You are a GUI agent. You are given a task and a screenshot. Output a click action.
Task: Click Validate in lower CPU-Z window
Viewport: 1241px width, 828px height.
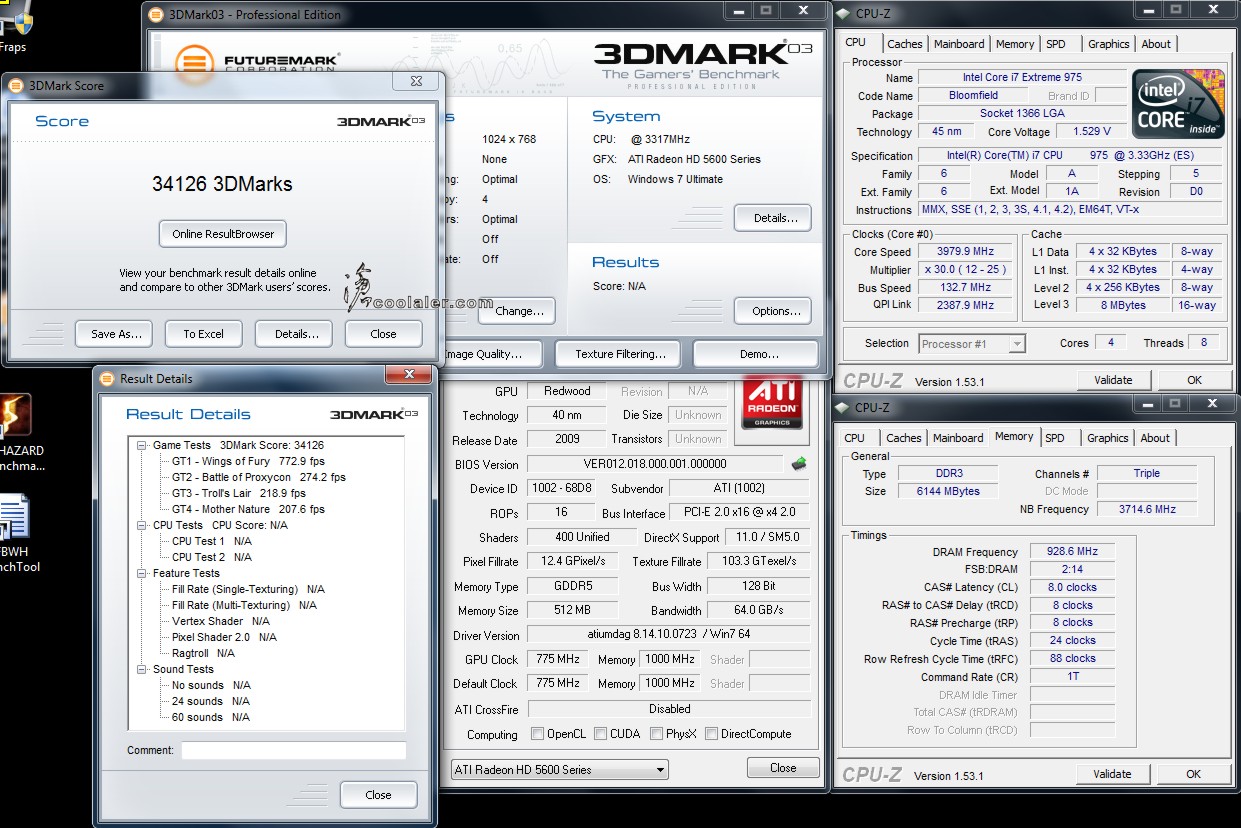(1112, 774)
